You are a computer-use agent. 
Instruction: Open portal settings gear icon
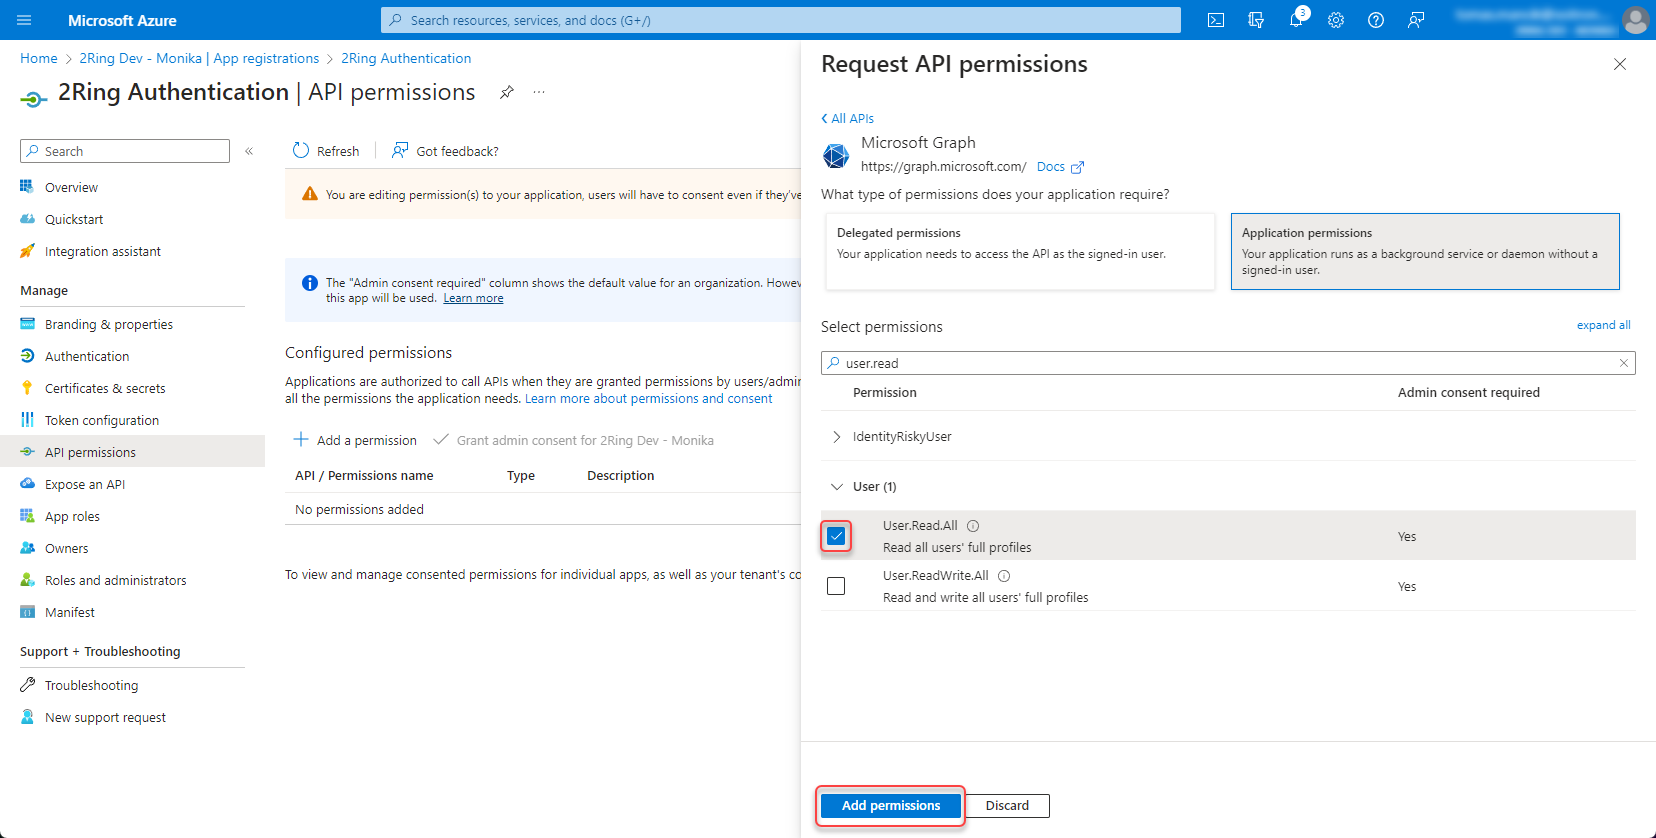point(1336,20)
